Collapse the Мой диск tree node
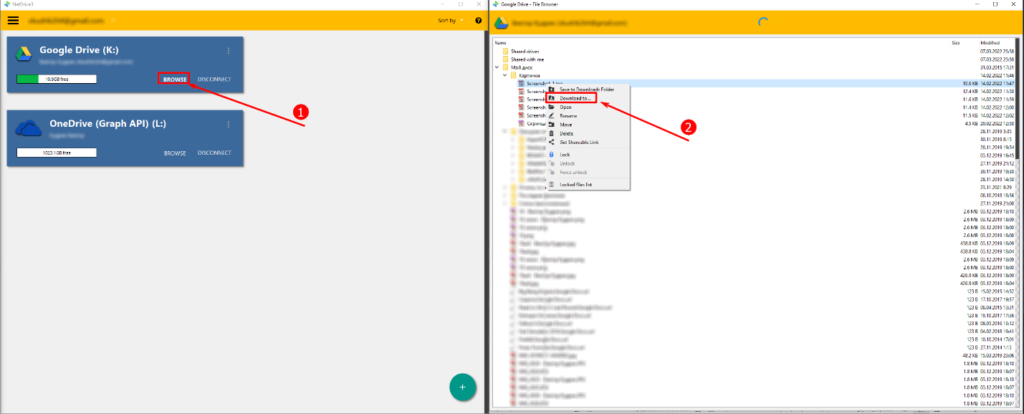The image size is (1024, 414). coord(497,67)
